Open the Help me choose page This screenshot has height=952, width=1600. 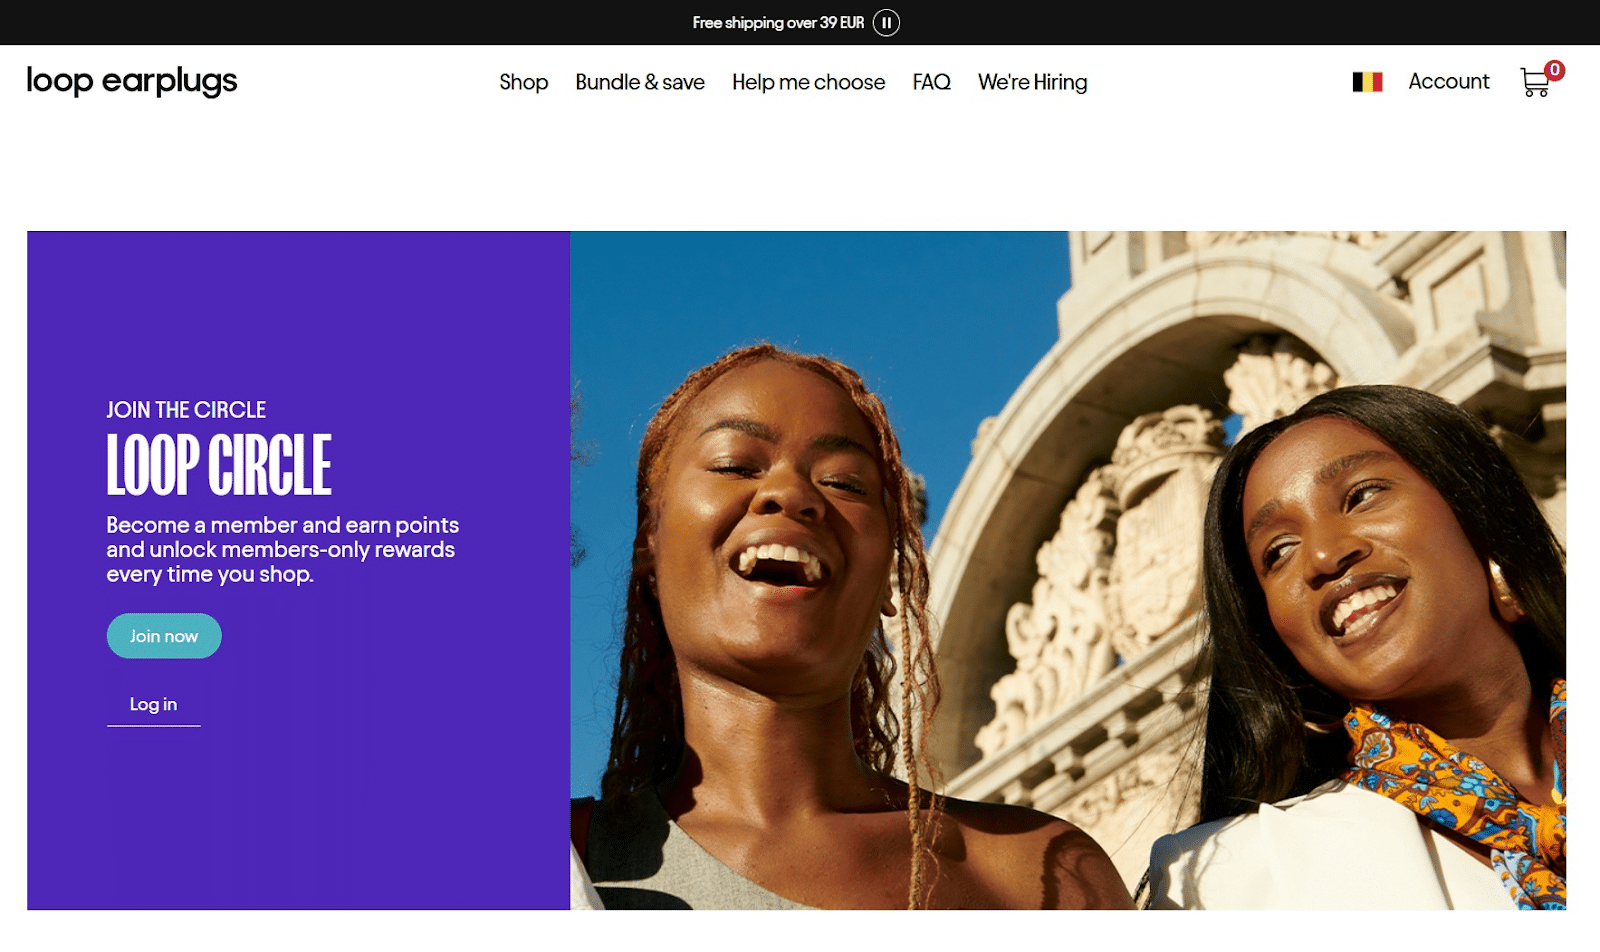tap(809, 82)
